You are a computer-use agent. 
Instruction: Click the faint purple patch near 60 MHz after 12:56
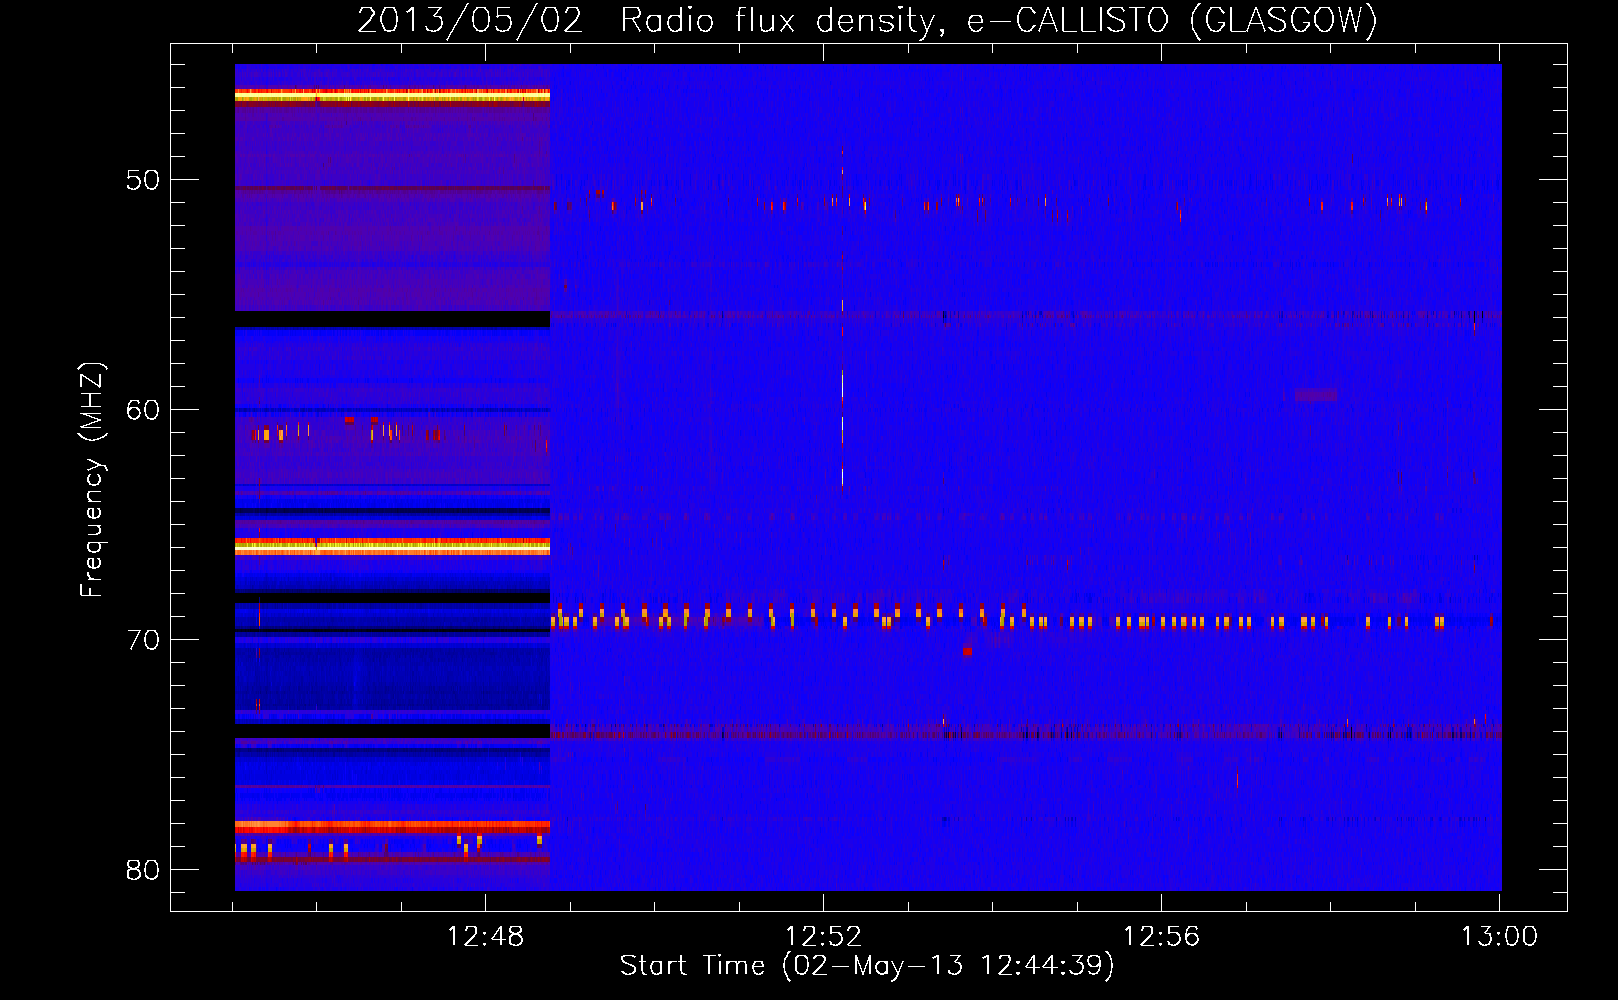pyautogui.click(x=1316, y=395)
